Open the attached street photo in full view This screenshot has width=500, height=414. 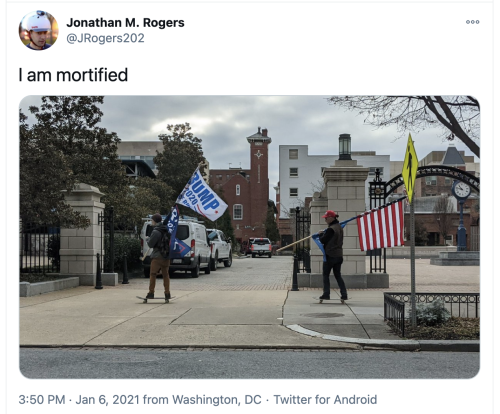[250, 237]
